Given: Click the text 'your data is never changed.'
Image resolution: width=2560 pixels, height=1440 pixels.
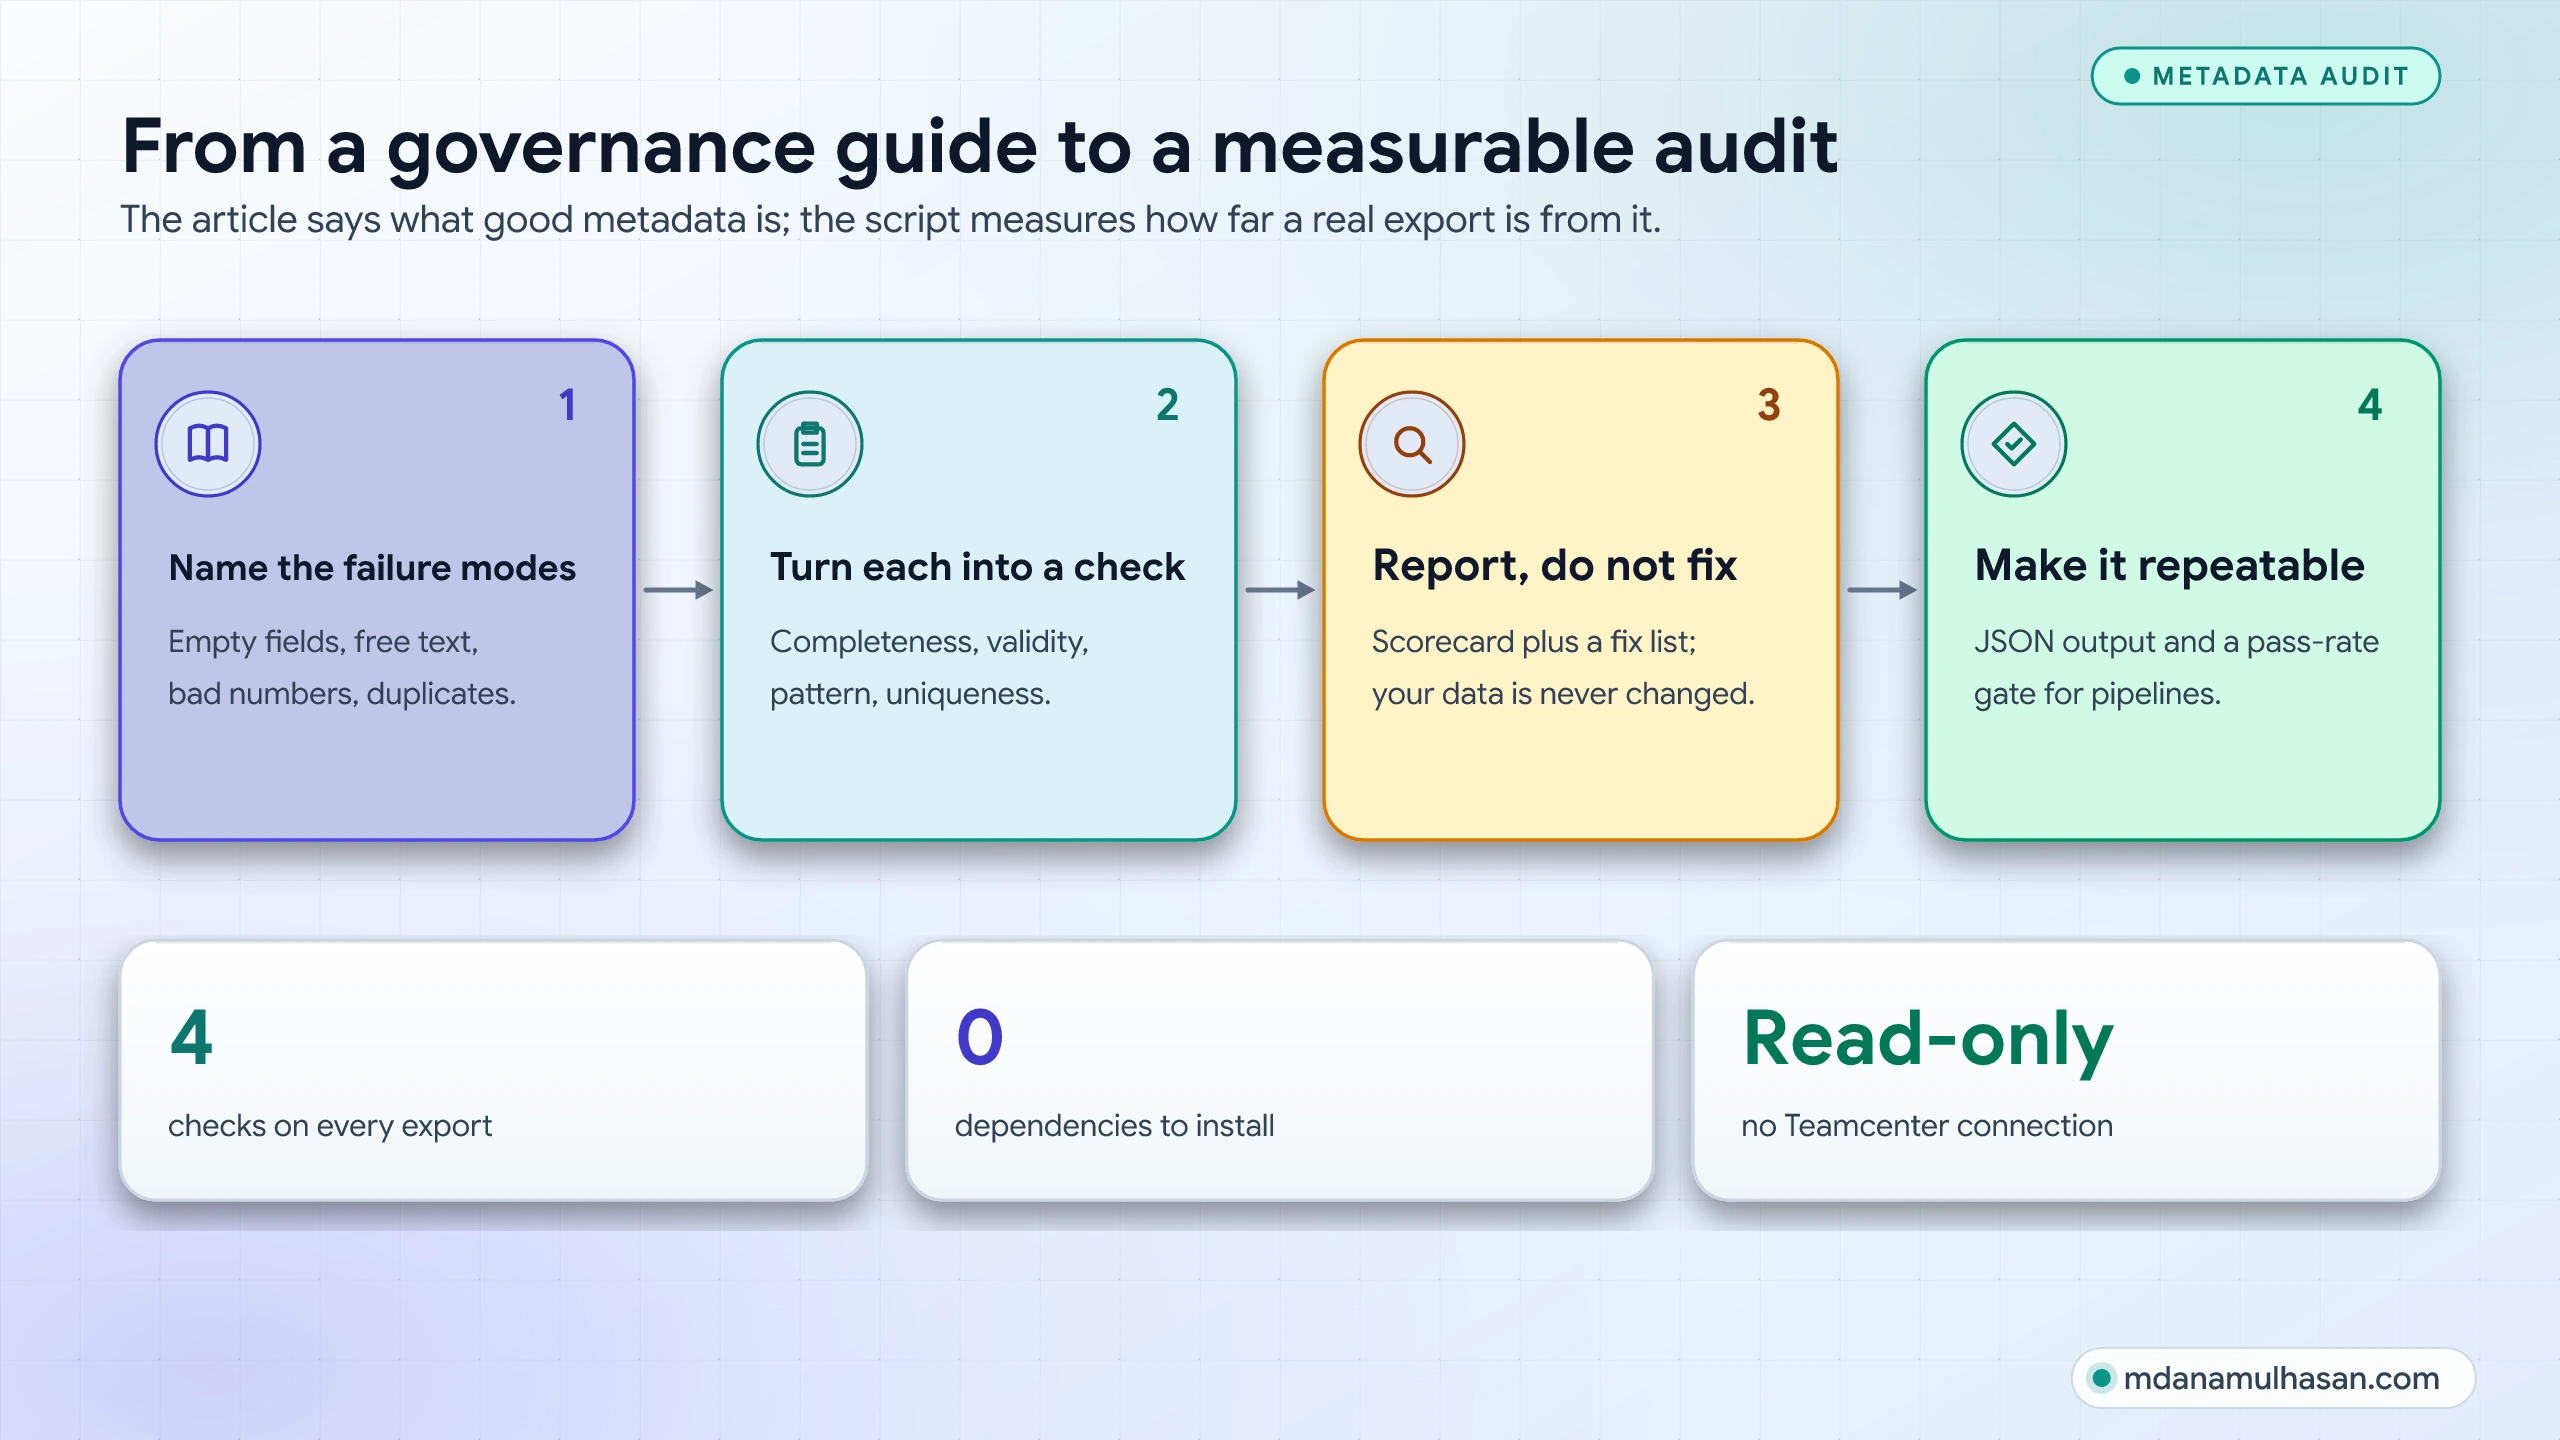Looking at the screenshot, I should (x=1563, y=693).
